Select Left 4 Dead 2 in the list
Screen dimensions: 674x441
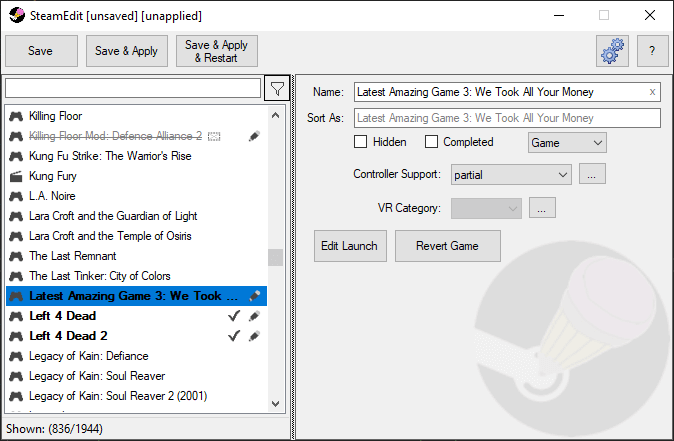click(x=136, y=336)
